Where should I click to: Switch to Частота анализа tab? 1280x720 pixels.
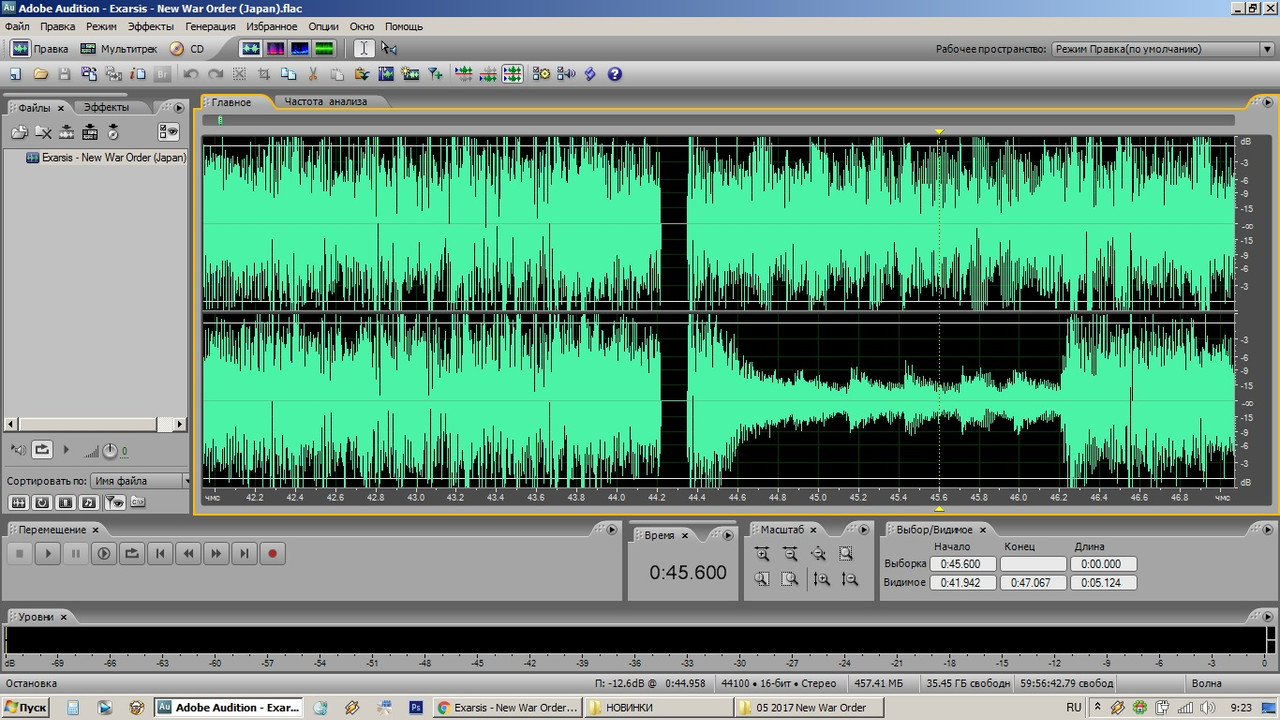coord(325,102)
